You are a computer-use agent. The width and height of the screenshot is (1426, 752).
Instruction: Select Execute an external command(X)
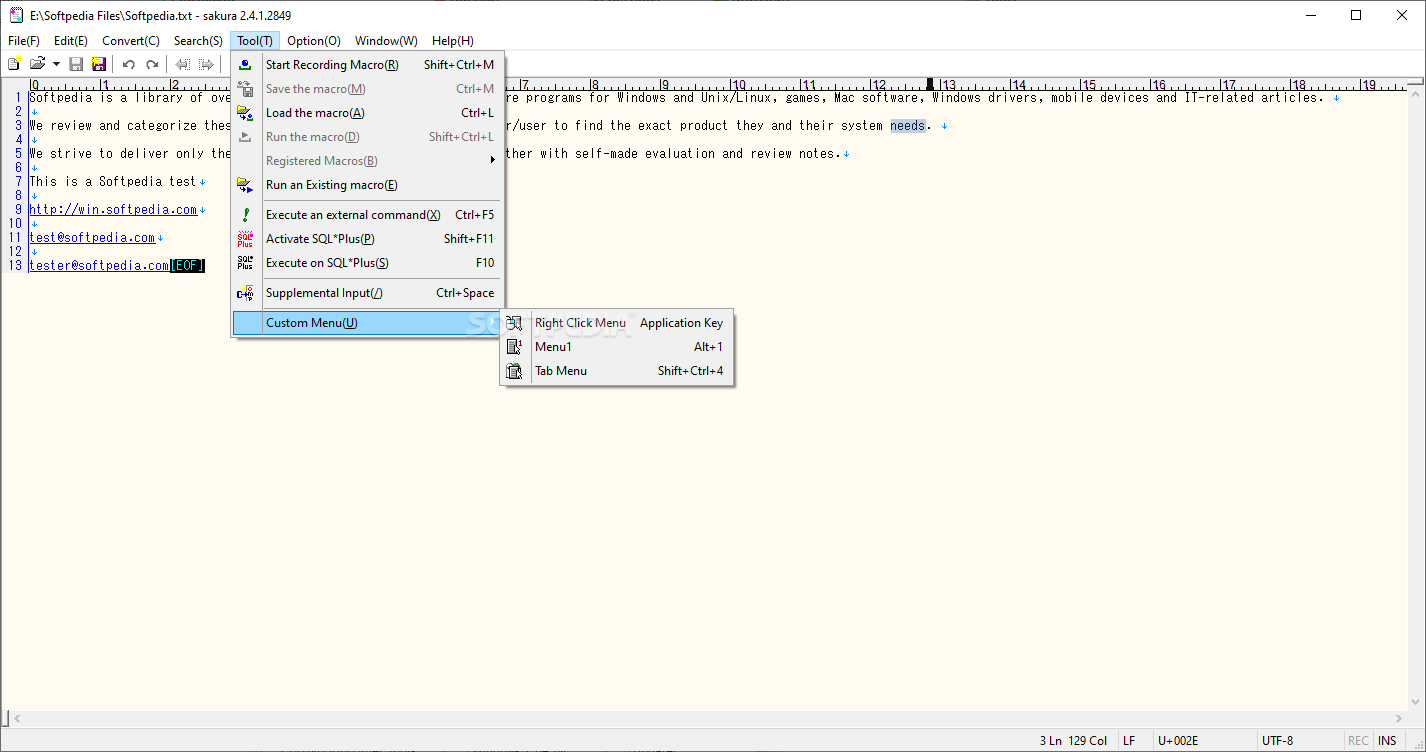tap(369, 215)
